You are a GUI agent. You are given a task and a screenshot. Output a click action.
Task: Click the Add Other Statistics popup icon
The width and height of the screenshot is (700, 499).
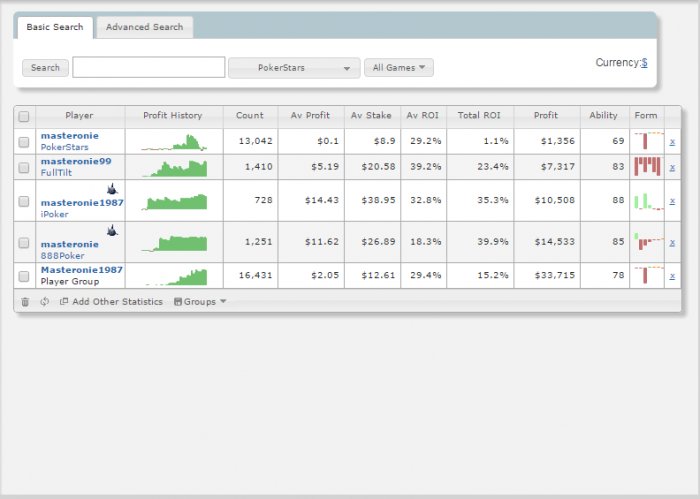[64, 301]
